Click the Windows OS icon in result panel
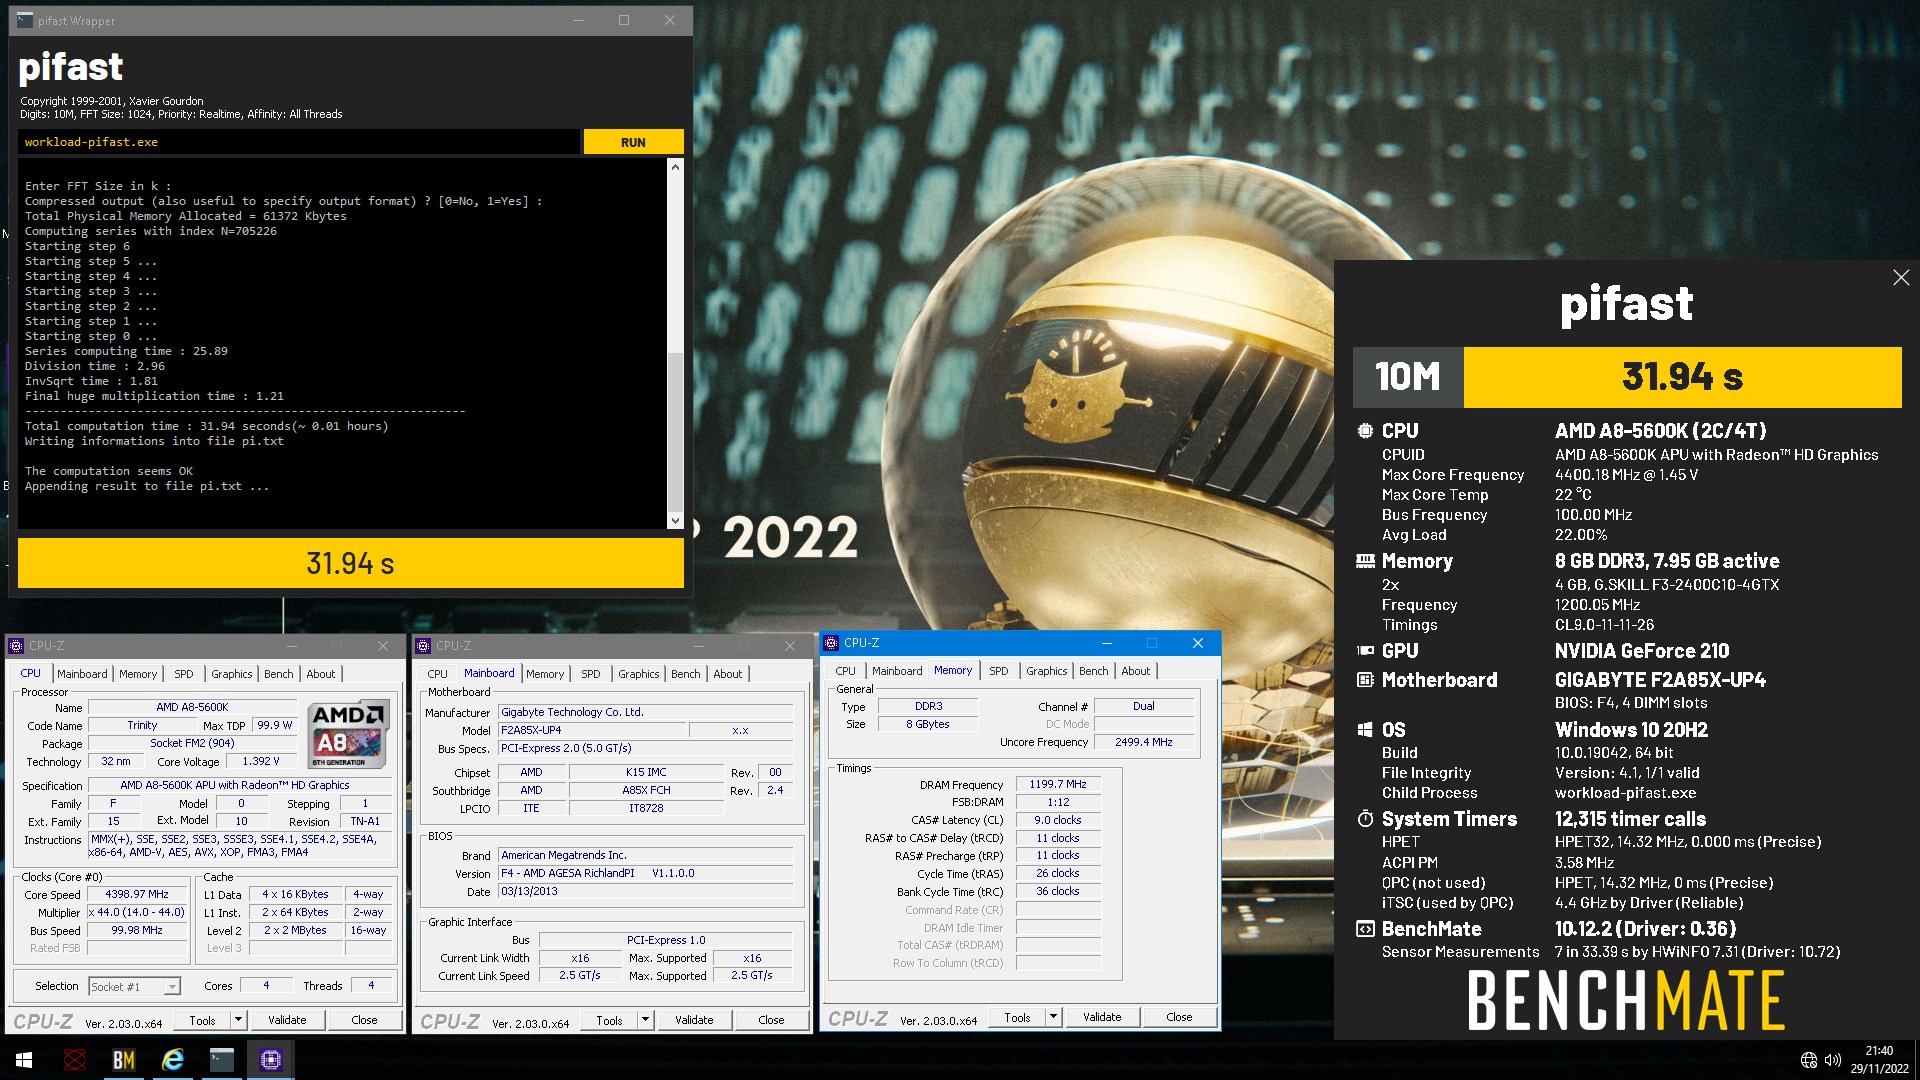 [x=1365, y=730]
